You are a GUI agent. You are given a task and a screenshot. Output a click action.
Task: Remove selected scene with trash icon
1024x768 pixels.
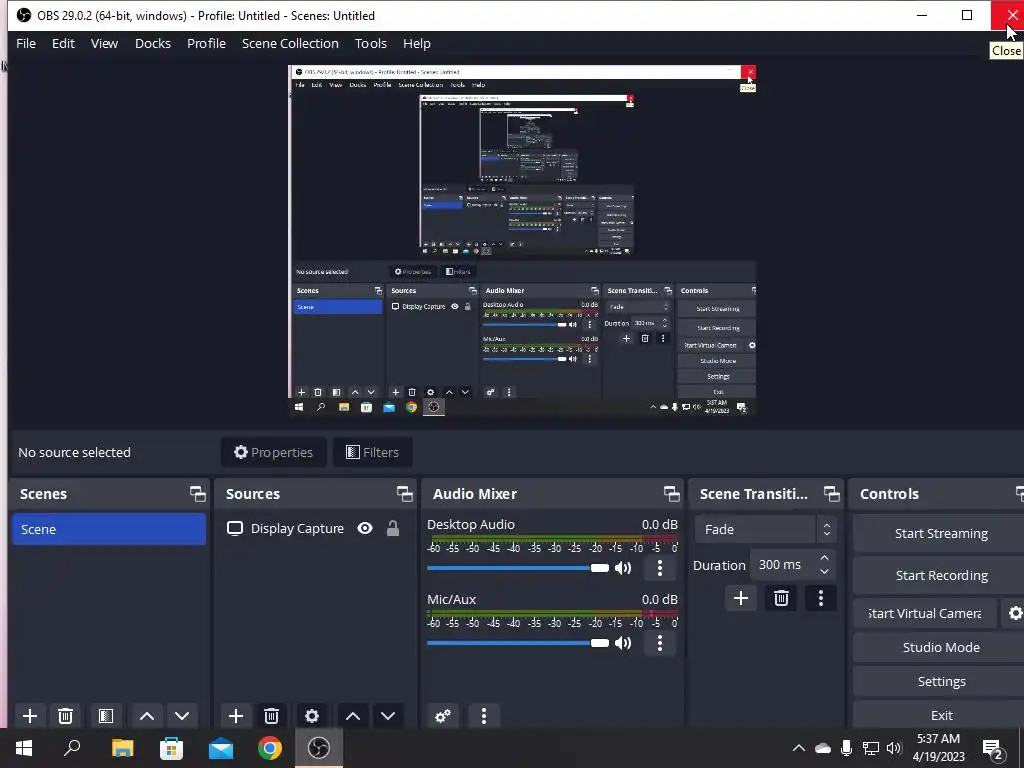pos(65,716)
